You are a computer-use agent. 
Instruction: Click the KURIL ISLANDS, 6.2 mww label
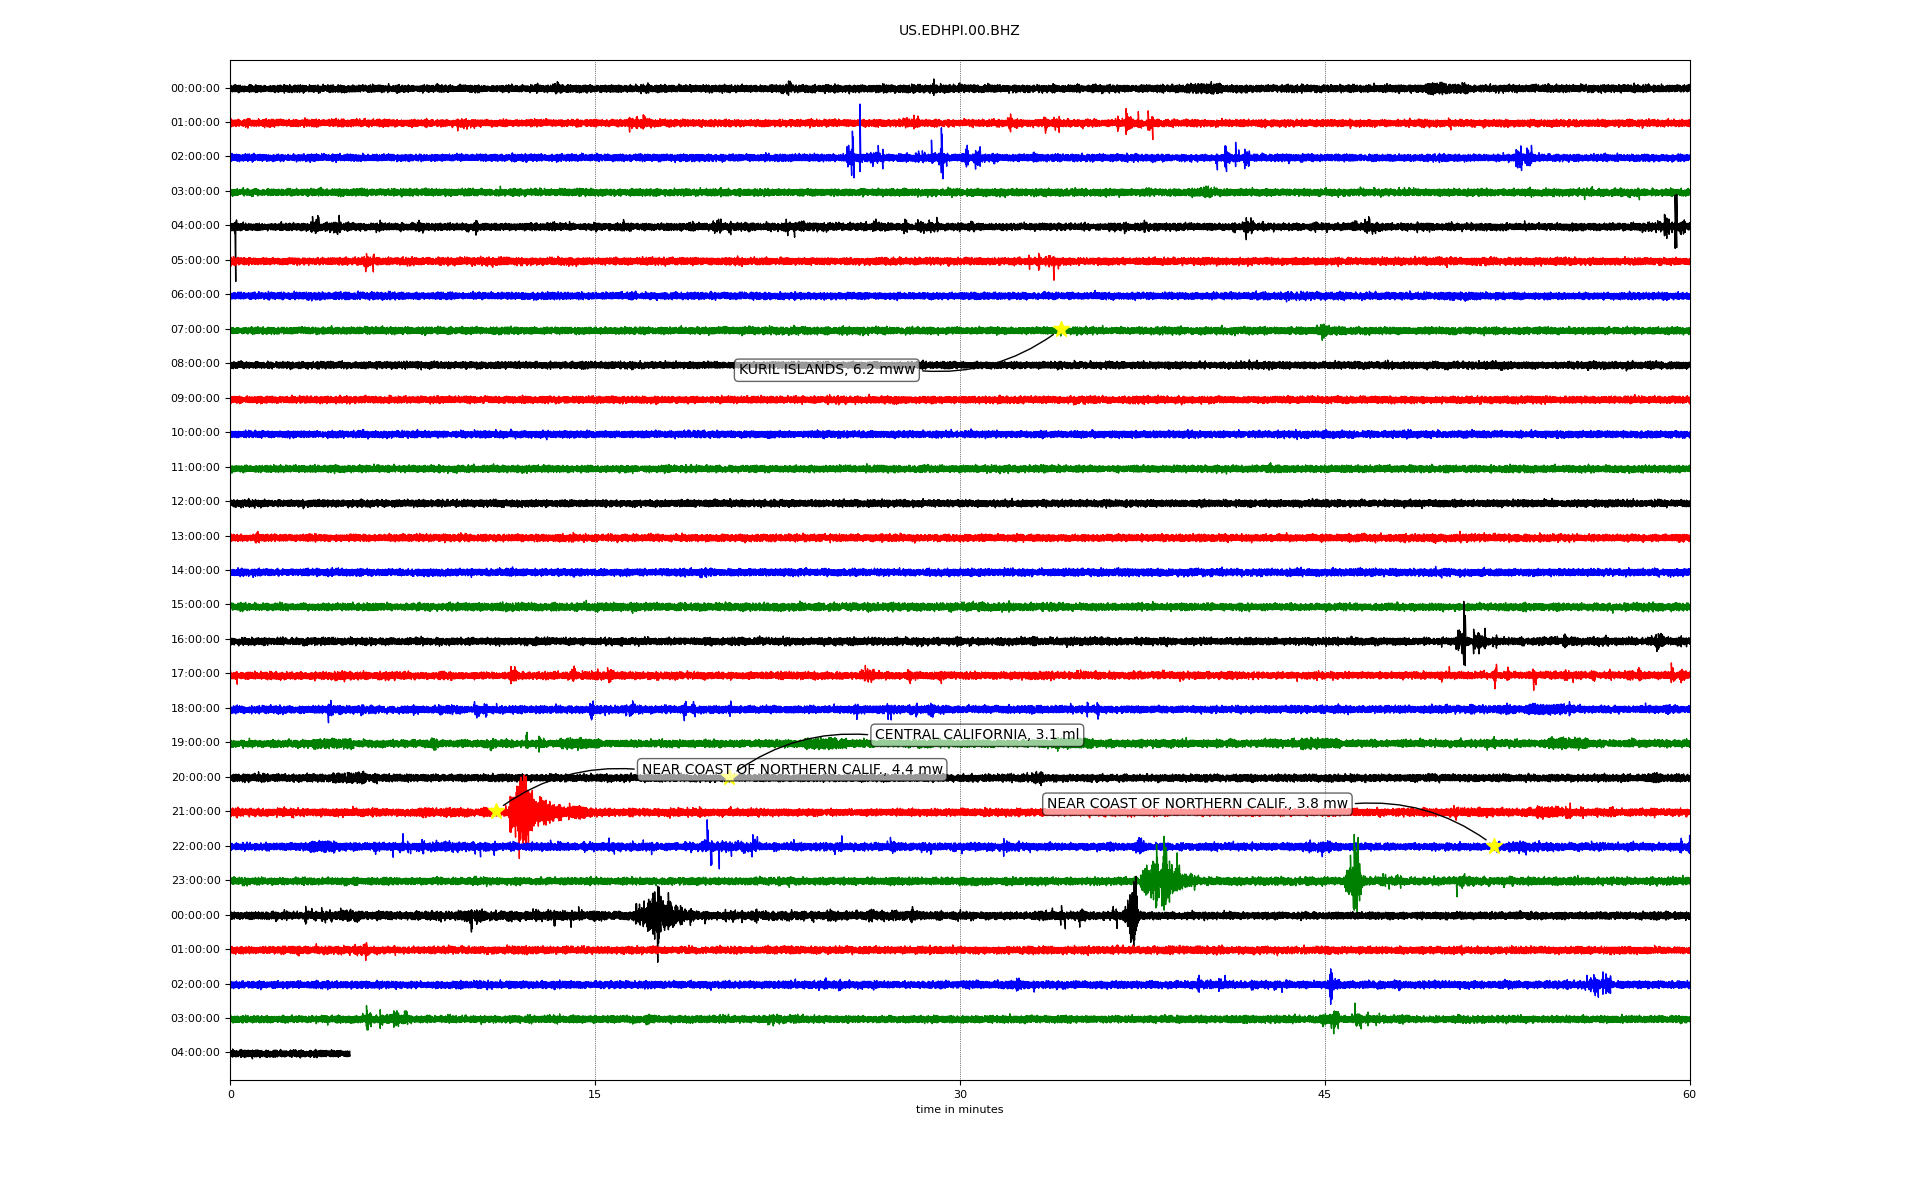(x=826, y=370)
